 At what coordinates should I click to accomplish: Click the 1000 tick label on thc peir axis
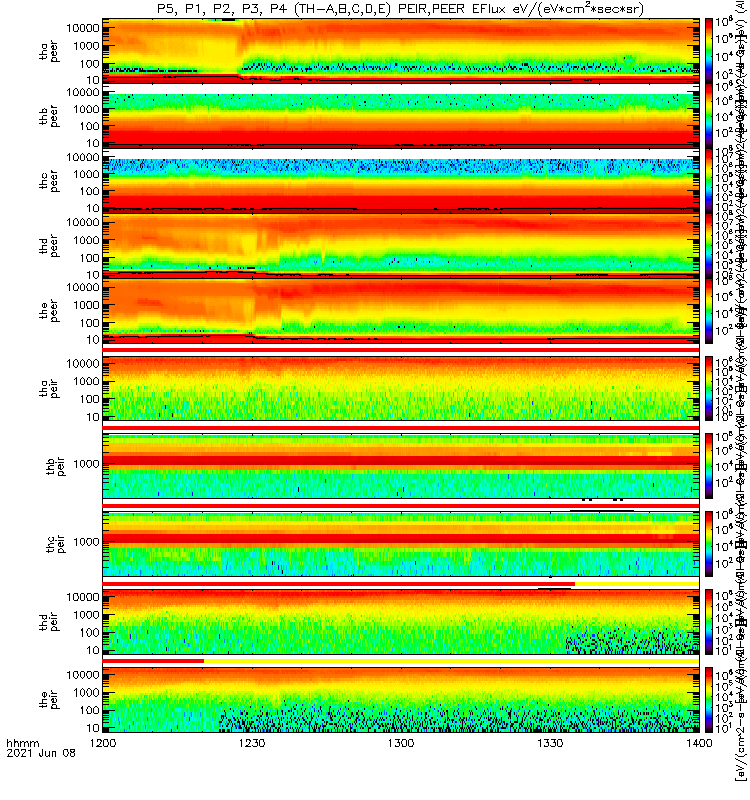tap(86, 542)
